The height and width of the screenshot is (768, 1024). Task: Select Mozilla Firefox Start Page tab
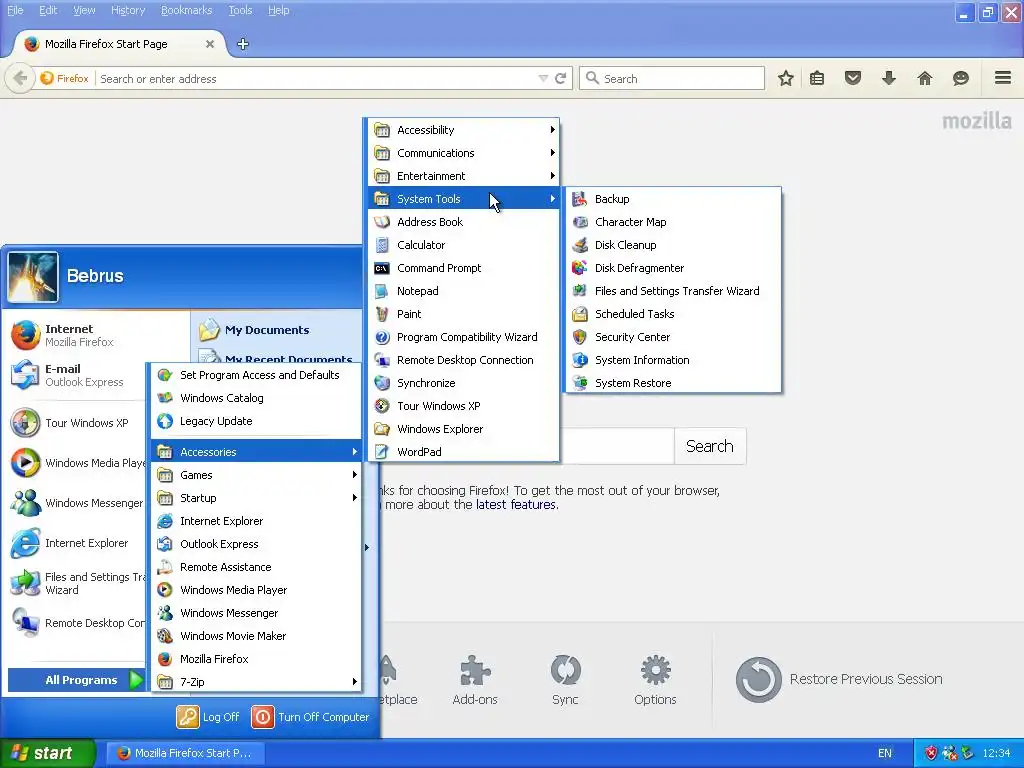tap(120, 44)
